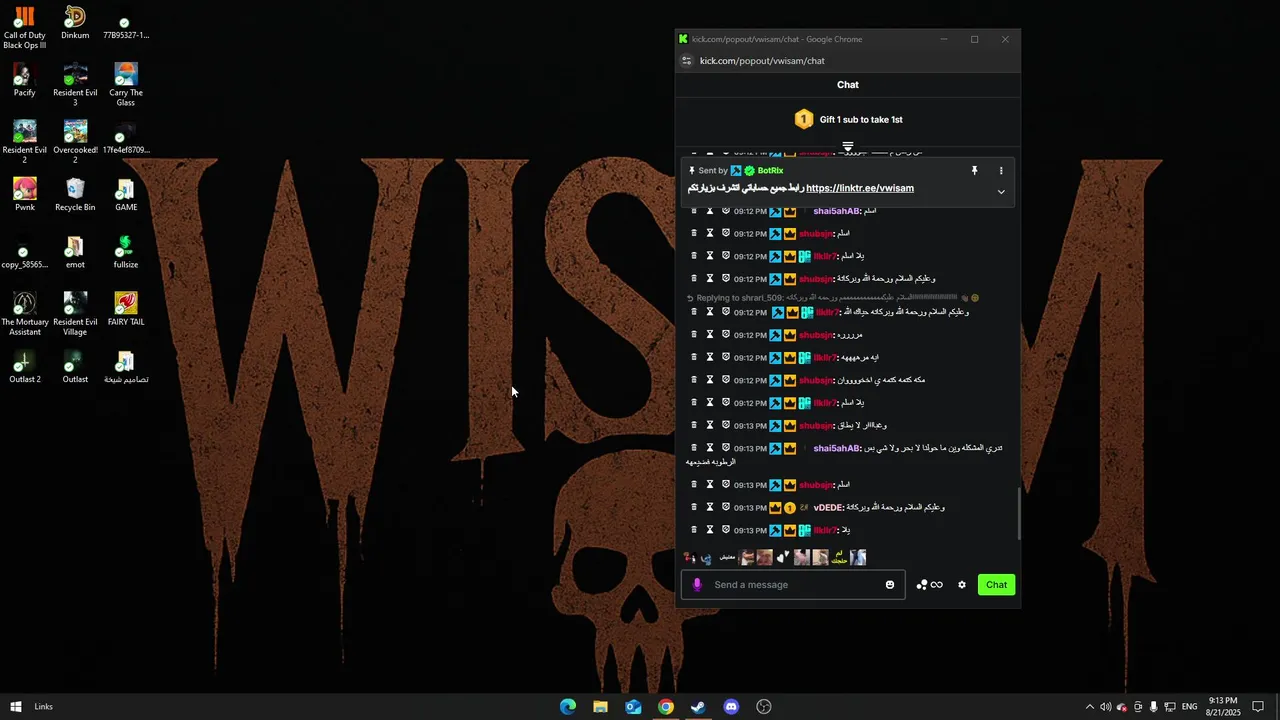Click moderator badge beside shai5ahAB at 09:12 PM
1280x720 pixels.
(x=775, y=211)
